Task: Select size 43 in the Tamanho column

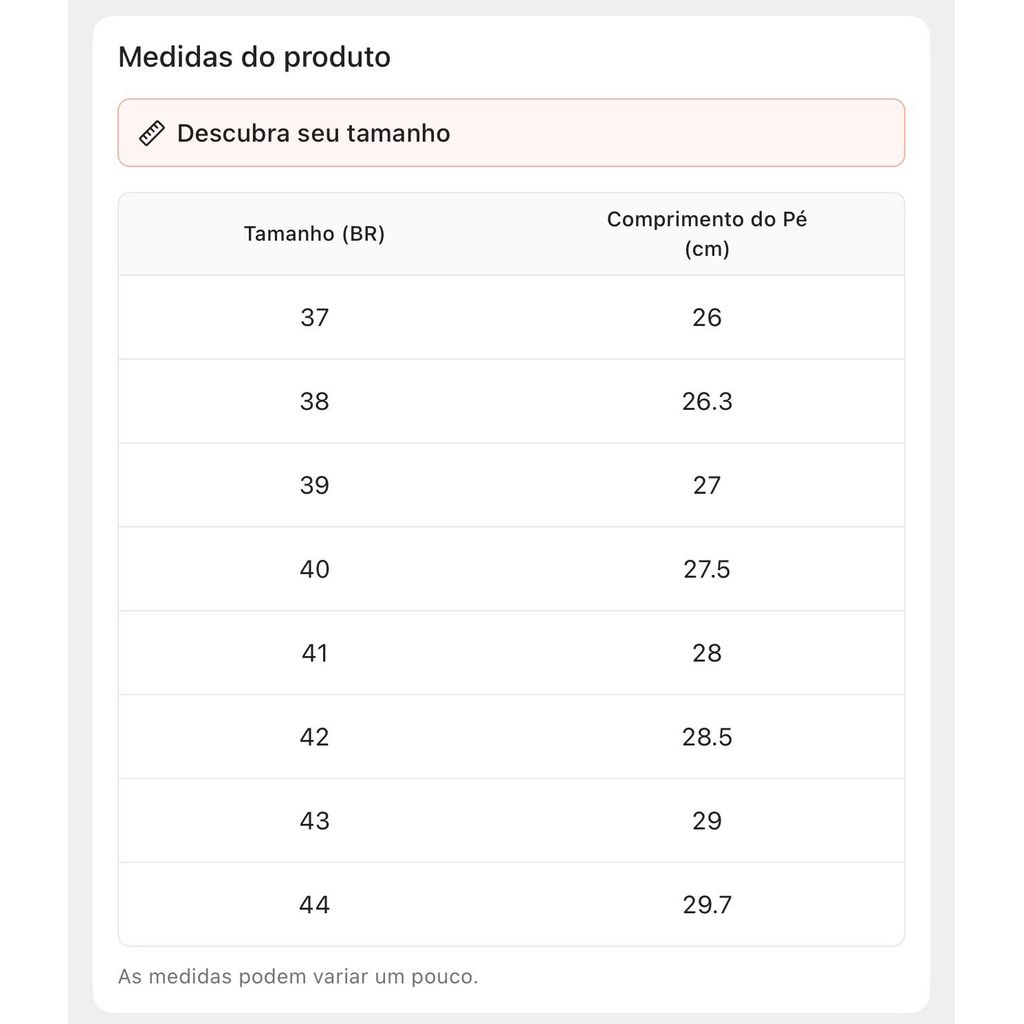Action: point(314,822)
